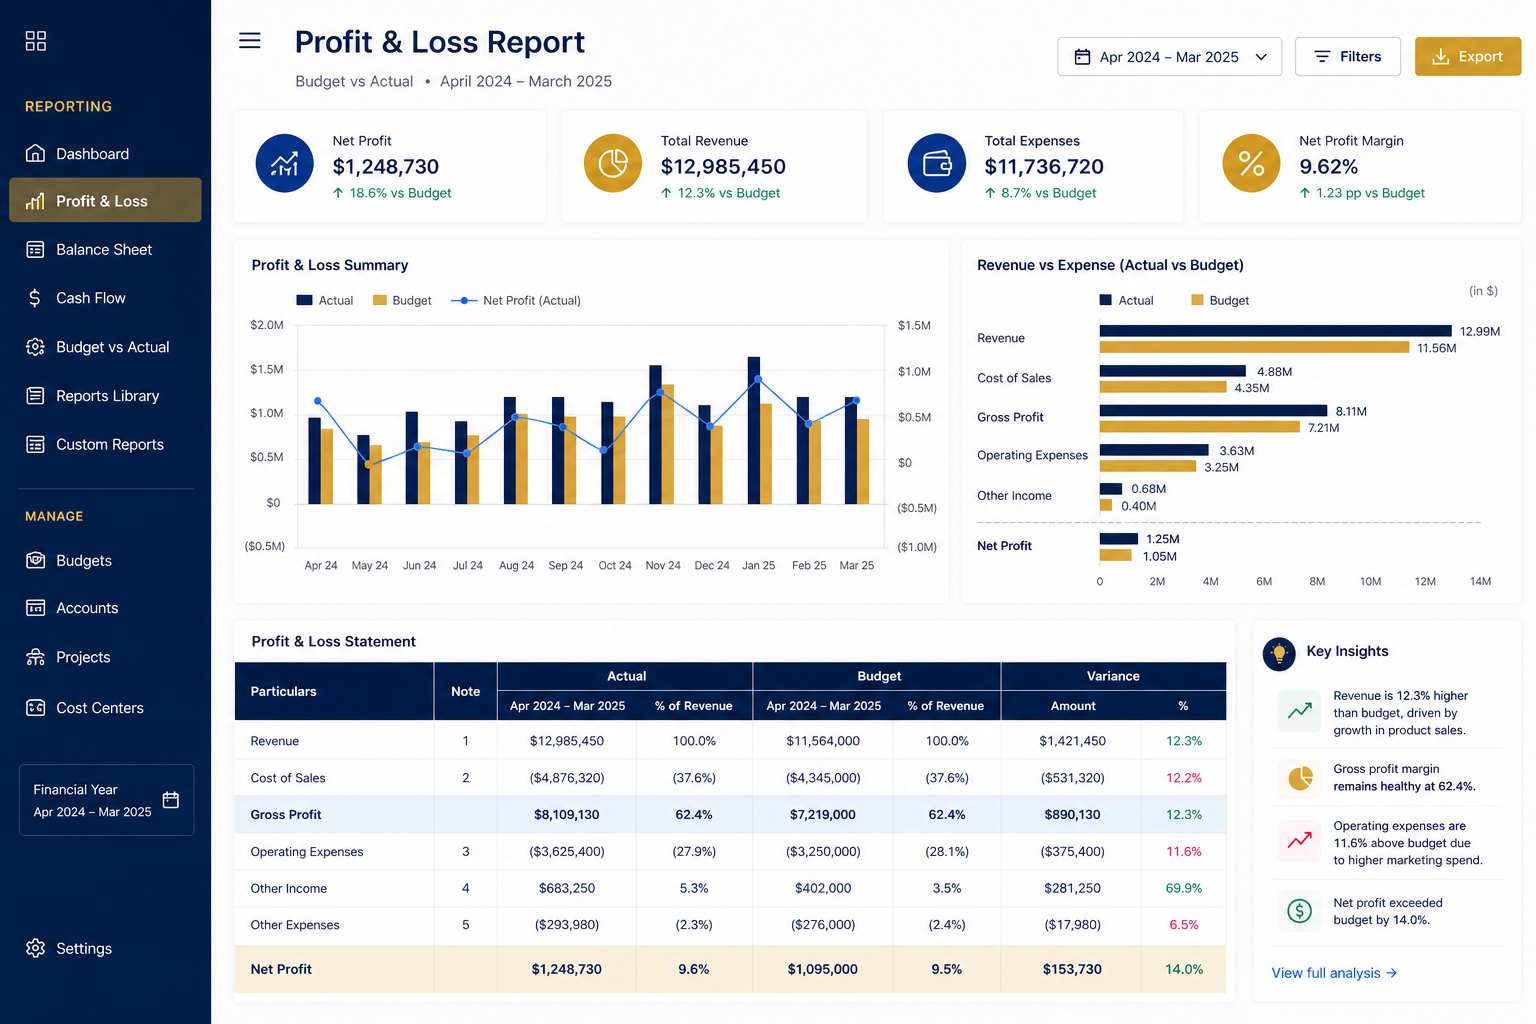Open the Financial Year selector box

(x=106, y=800)
